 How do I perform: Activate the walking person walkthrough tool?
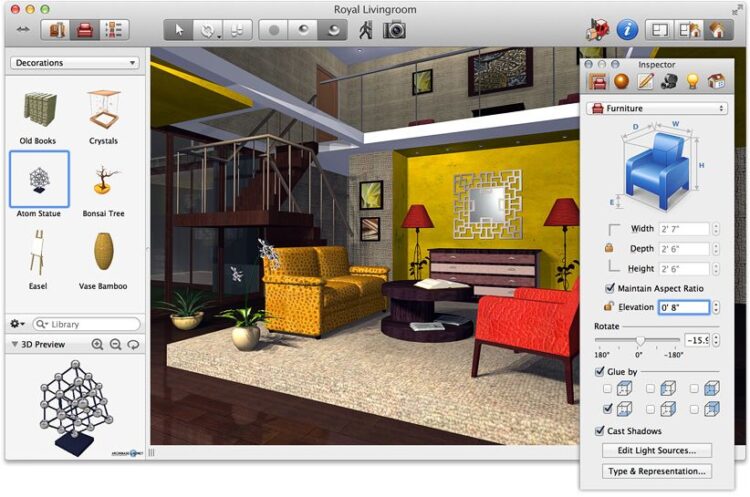pos(366,30)
